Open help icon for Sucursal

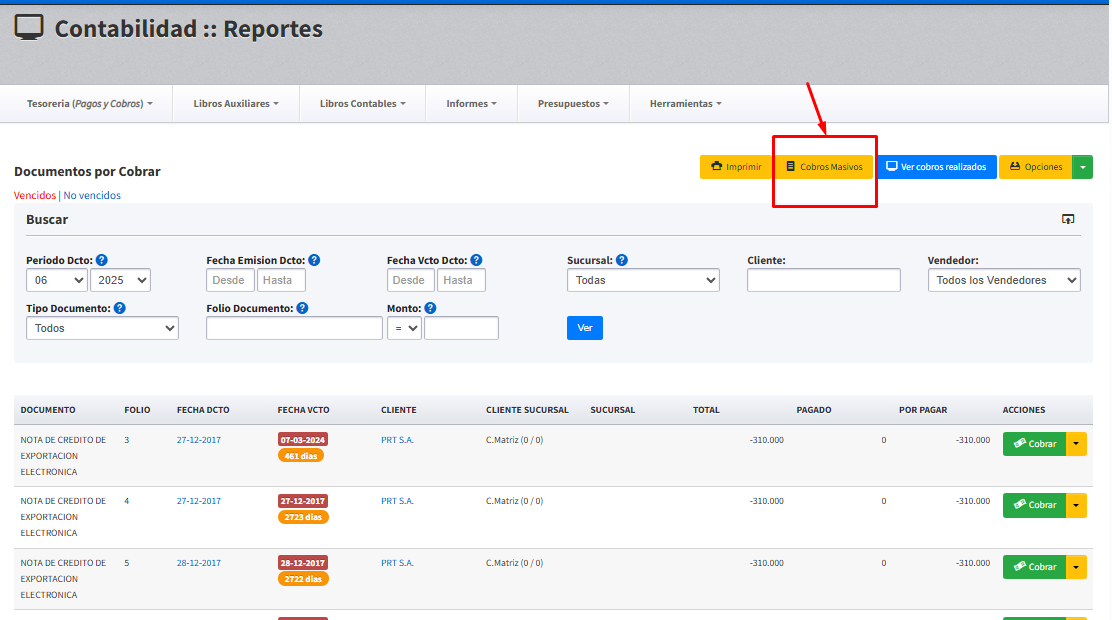click(x=622, y=260)
